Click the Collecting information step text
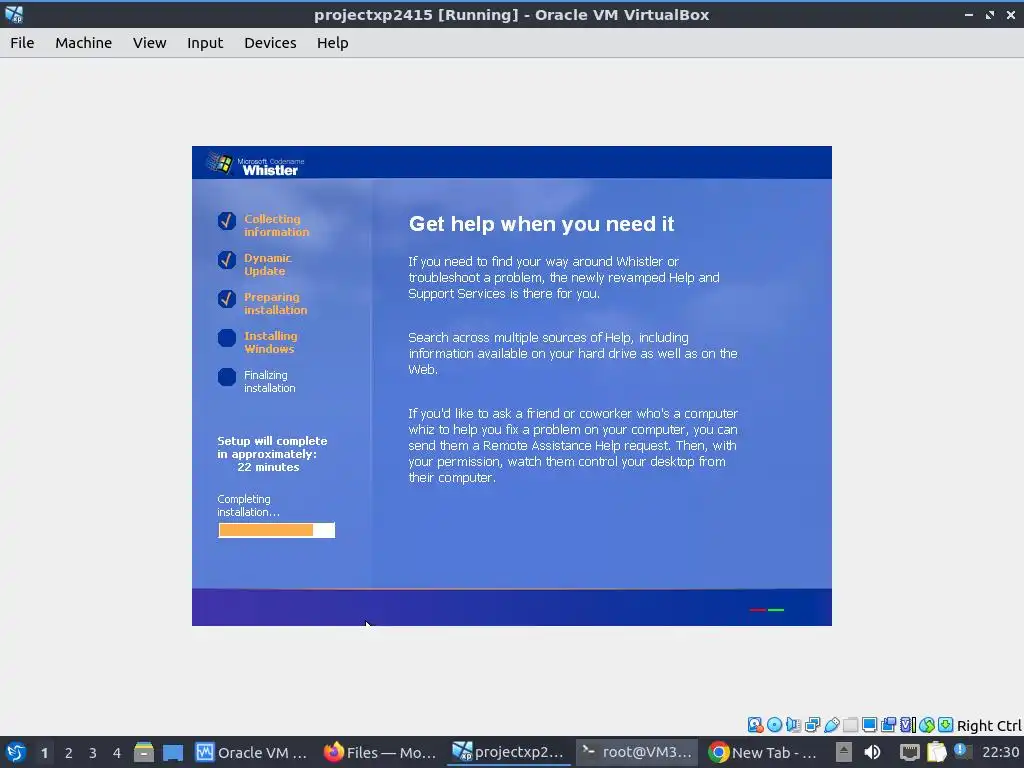This screenshot has height=768, width=1024. (x=276, y=225)
